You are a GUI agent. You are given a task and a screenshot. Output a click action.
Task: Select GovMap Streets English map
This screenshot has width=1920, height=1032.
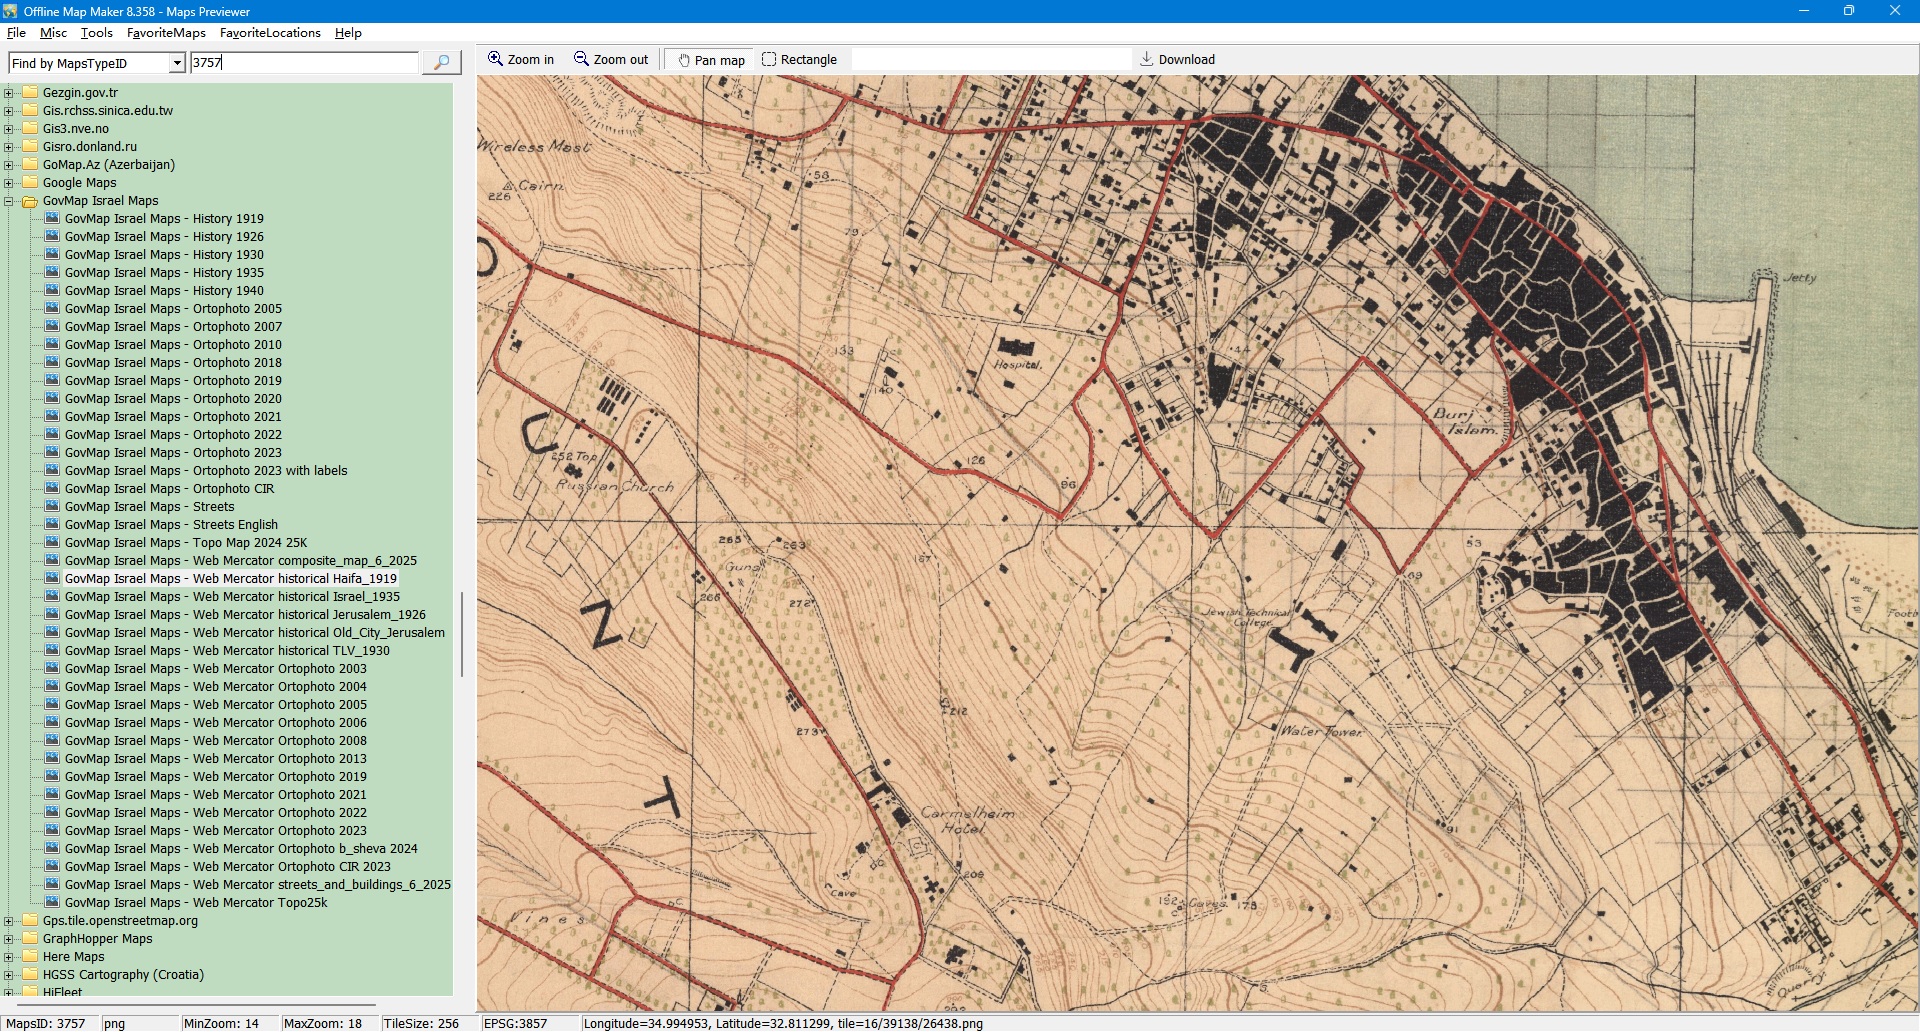coord(235,525)
